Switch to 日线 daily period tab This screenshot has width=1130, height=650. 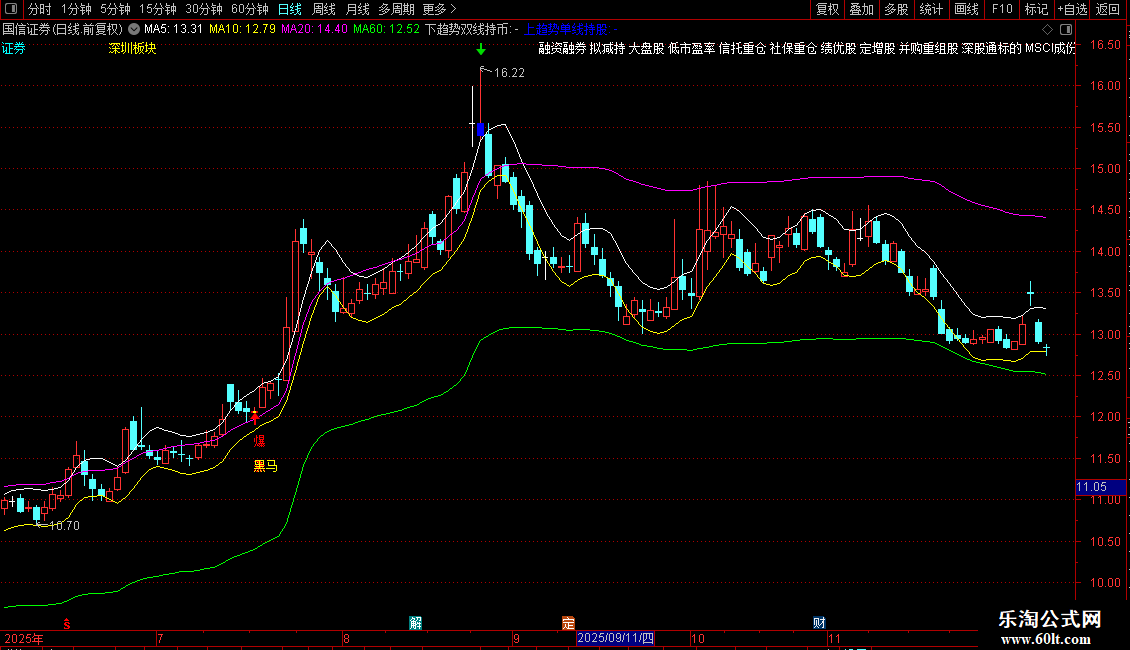click(289, 9)
